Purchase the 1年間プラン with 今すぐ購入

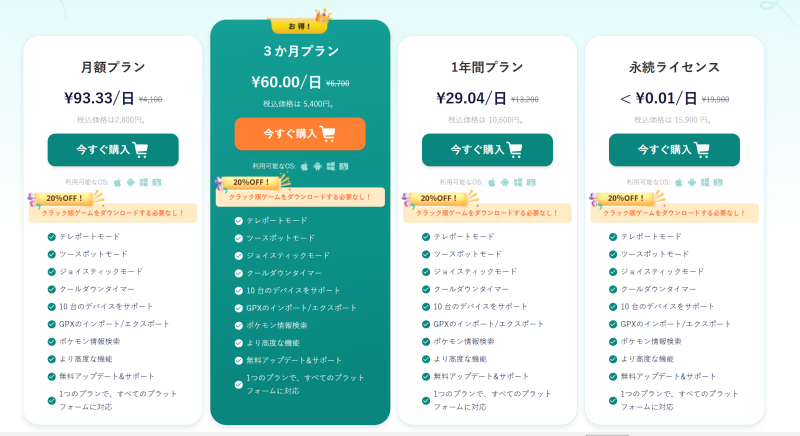(x=487, y=150)
